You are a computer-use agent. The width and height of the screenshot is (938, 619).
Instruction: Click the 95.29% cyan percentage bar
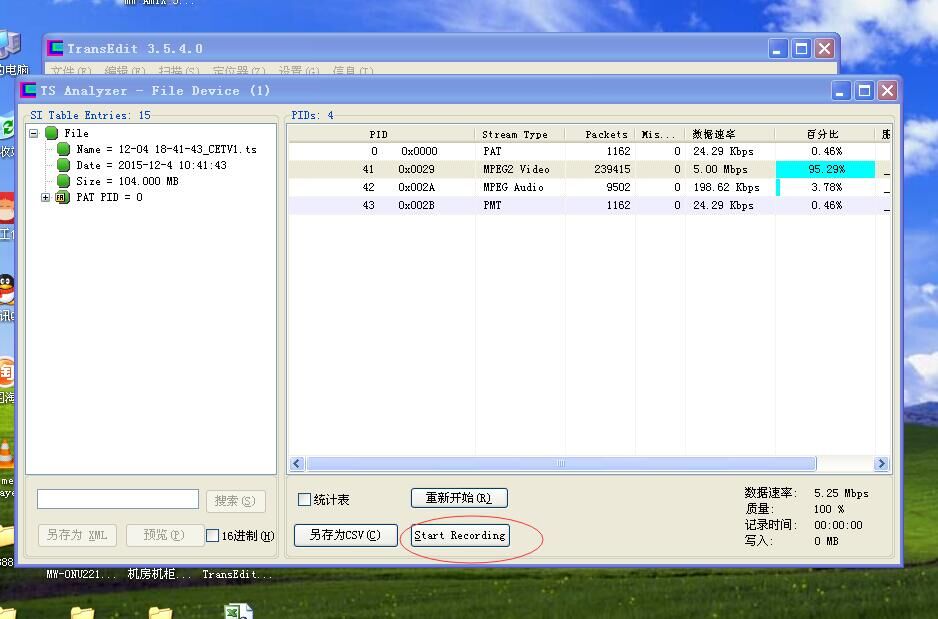click(x=826, y=169)
